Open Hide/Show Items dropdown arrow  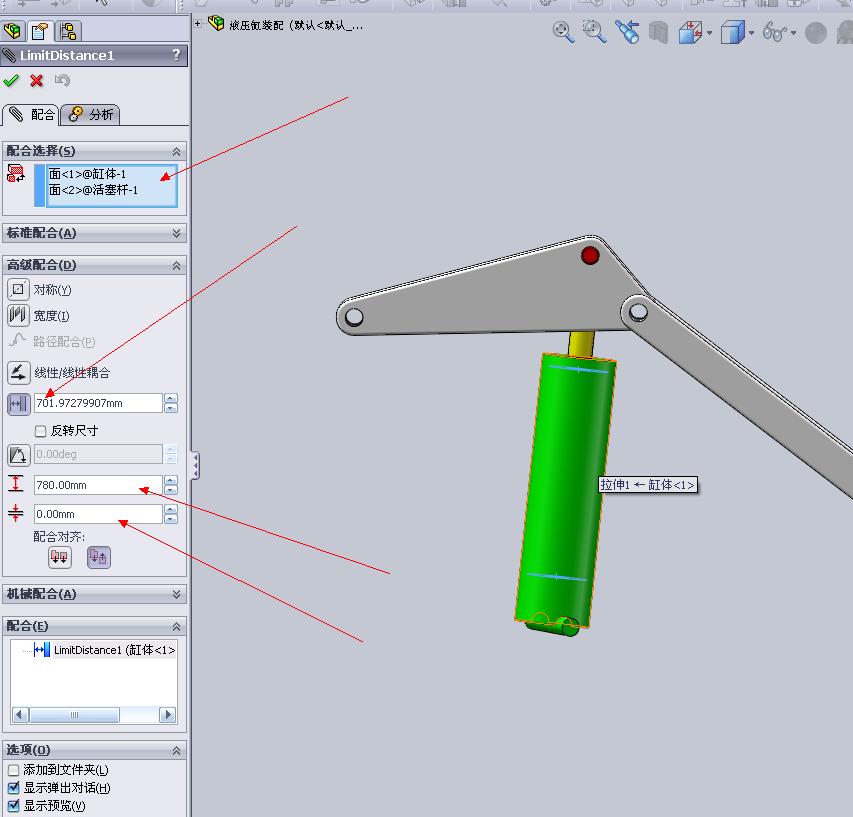pyautogui.click(x=793, y=33)
